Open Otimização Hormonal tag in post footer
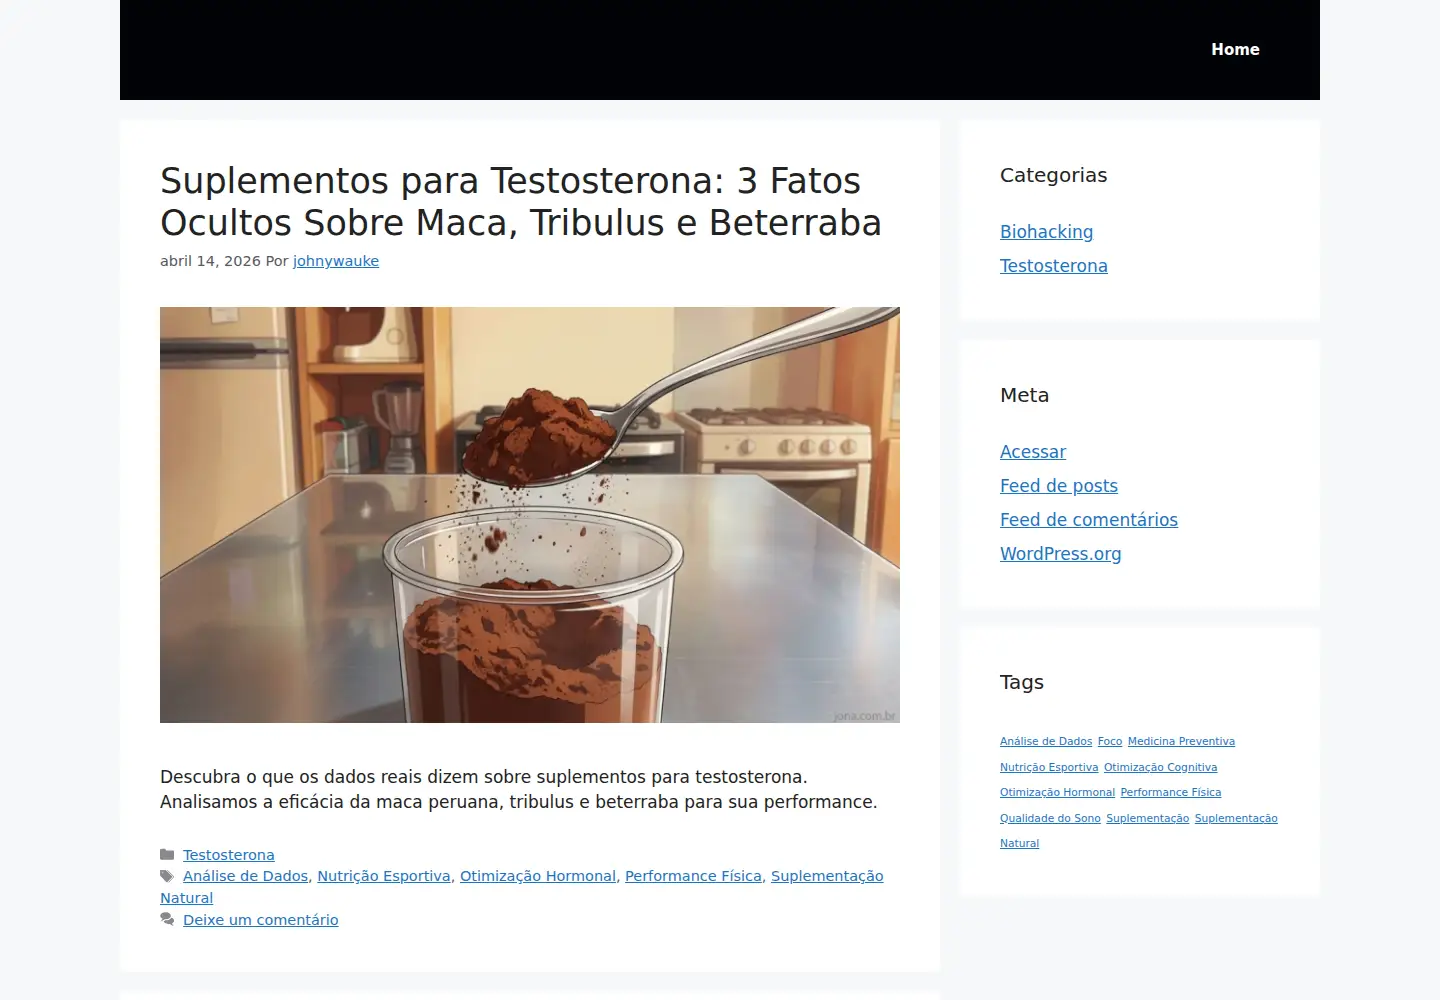1440x1000 pixels. point(538,876)
